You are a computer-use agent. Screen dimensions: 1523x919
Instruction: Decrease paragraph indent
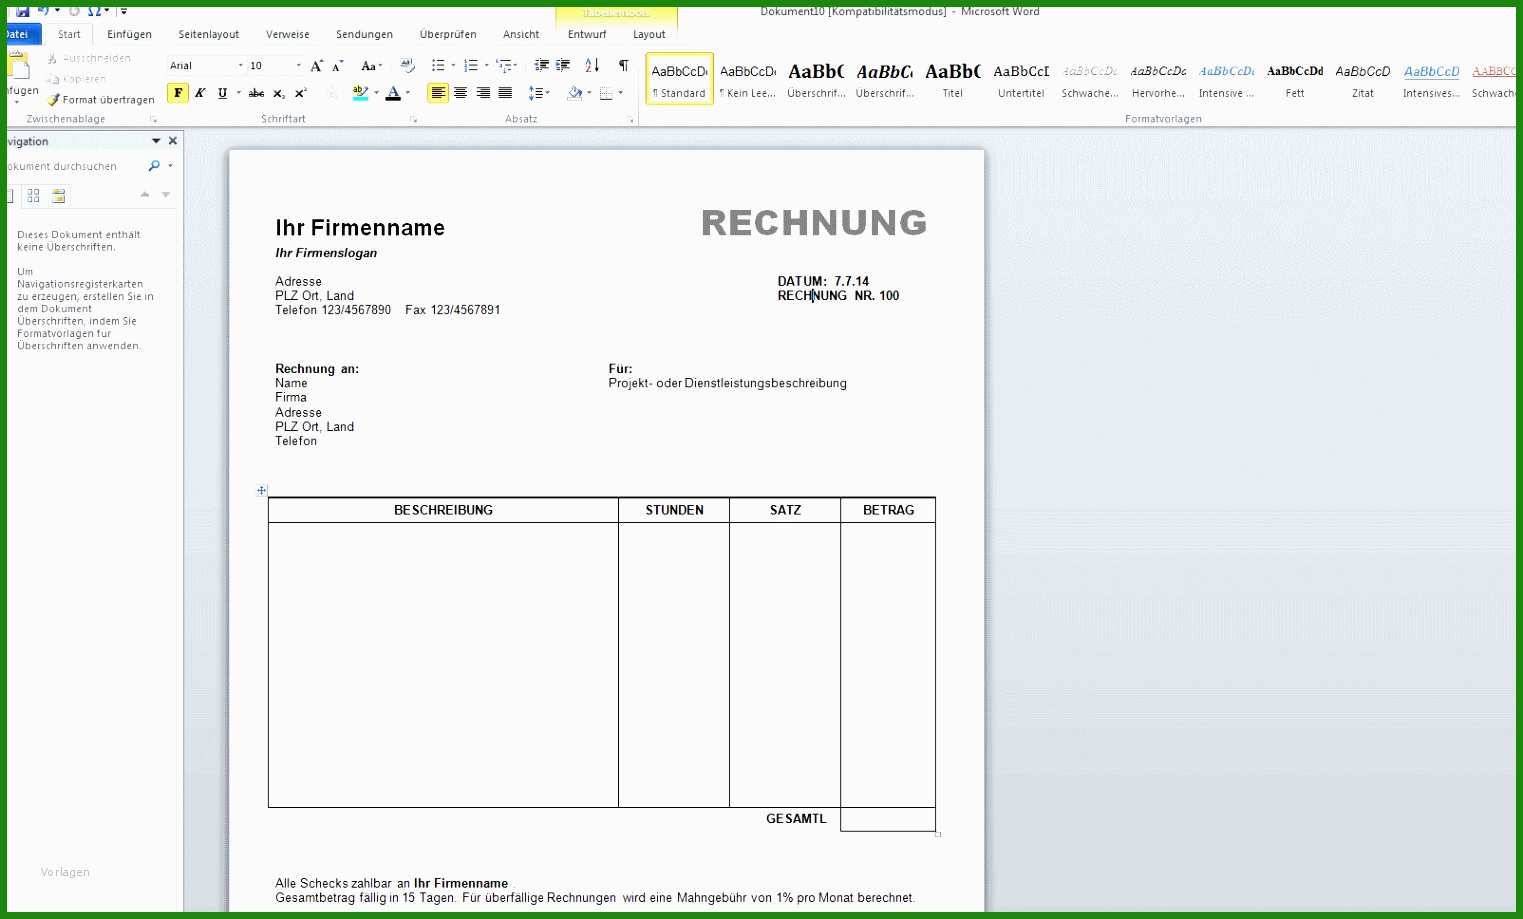[541, 66]
